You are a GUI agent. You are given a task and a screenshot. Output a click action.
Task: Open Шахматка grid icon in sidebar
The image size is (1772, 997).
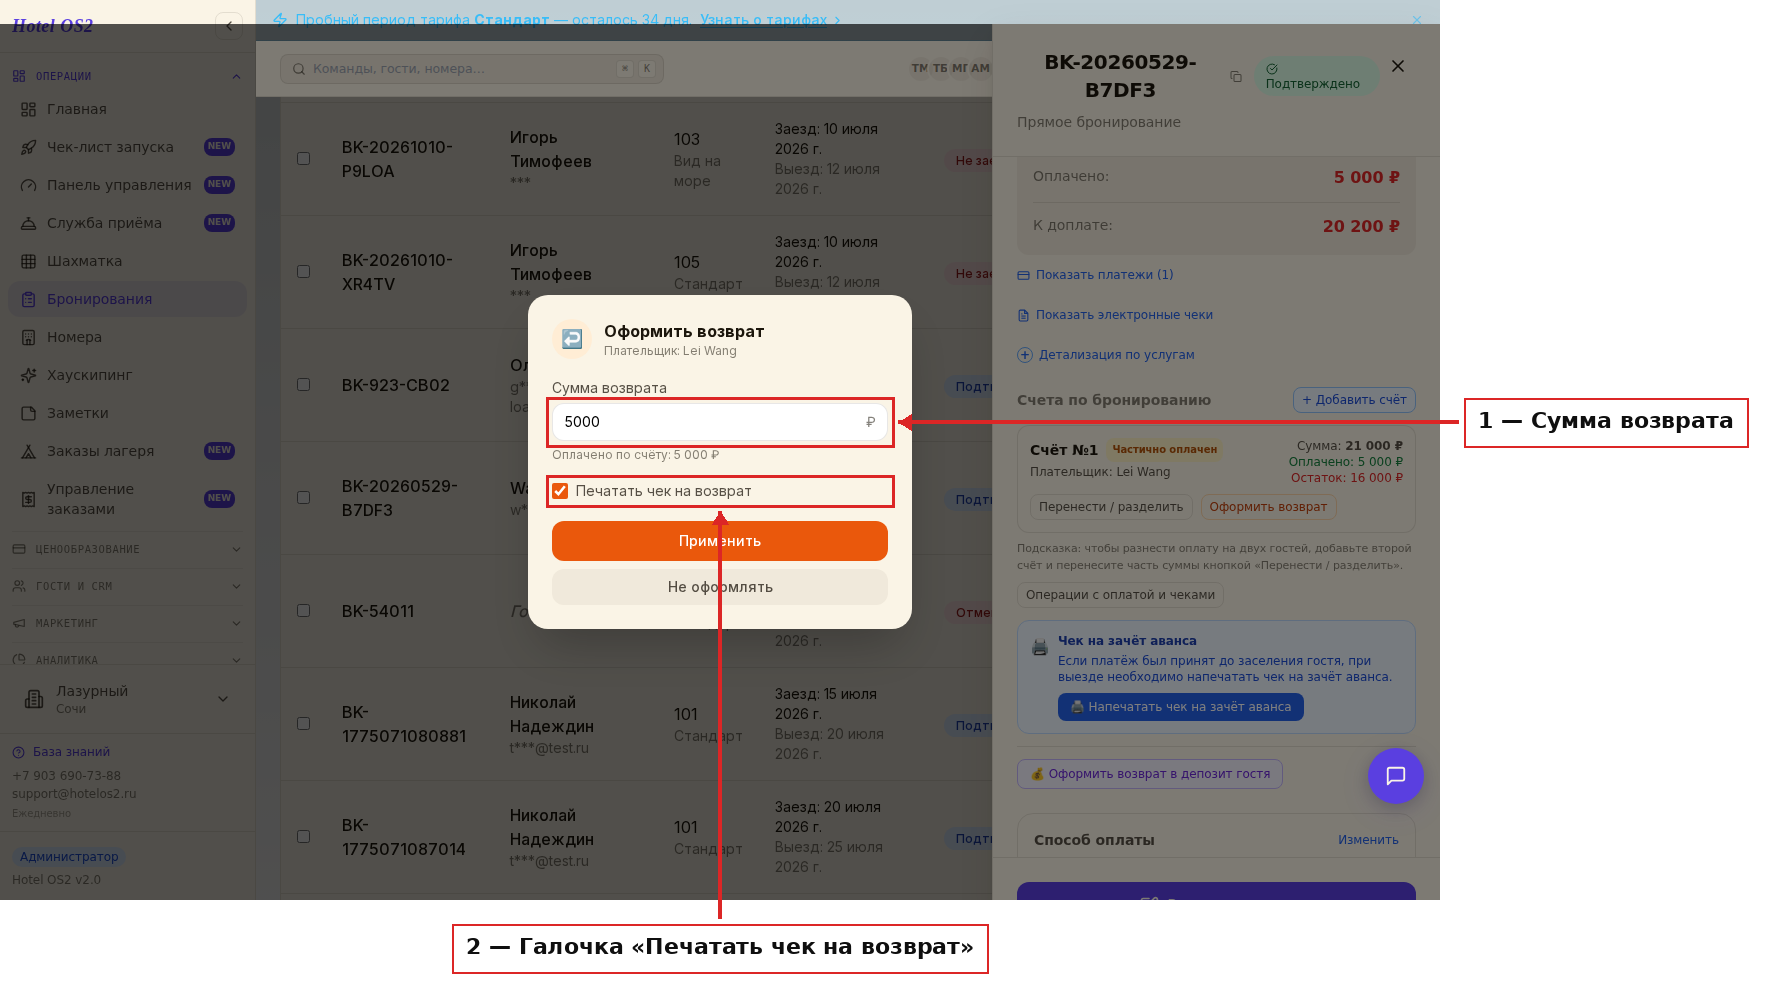pyautogui.click(x=29, y=261)
